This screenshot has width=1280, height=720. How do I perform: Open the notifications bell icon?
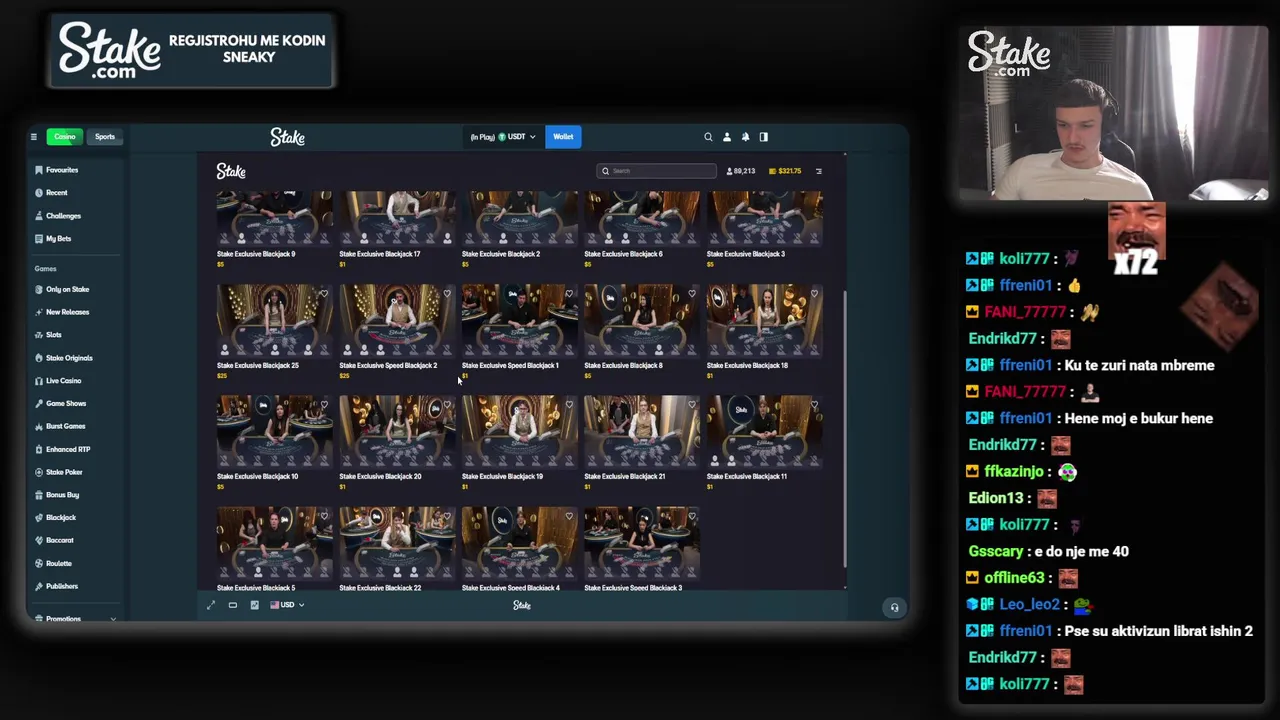745,137
